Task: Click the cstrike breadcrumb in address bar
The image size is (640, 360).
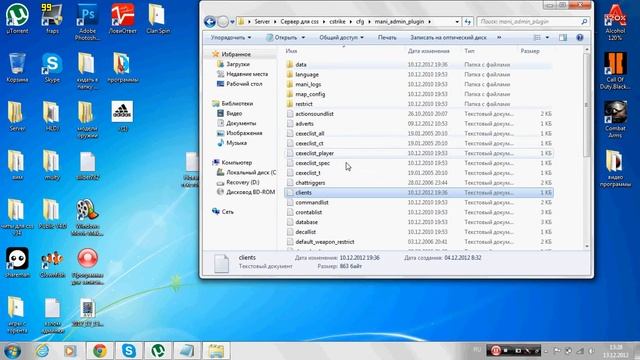Action: 338,22
